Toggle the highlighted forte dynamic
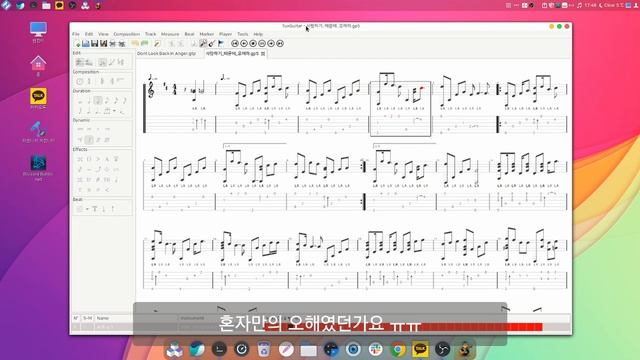 [x=89, y=140]
